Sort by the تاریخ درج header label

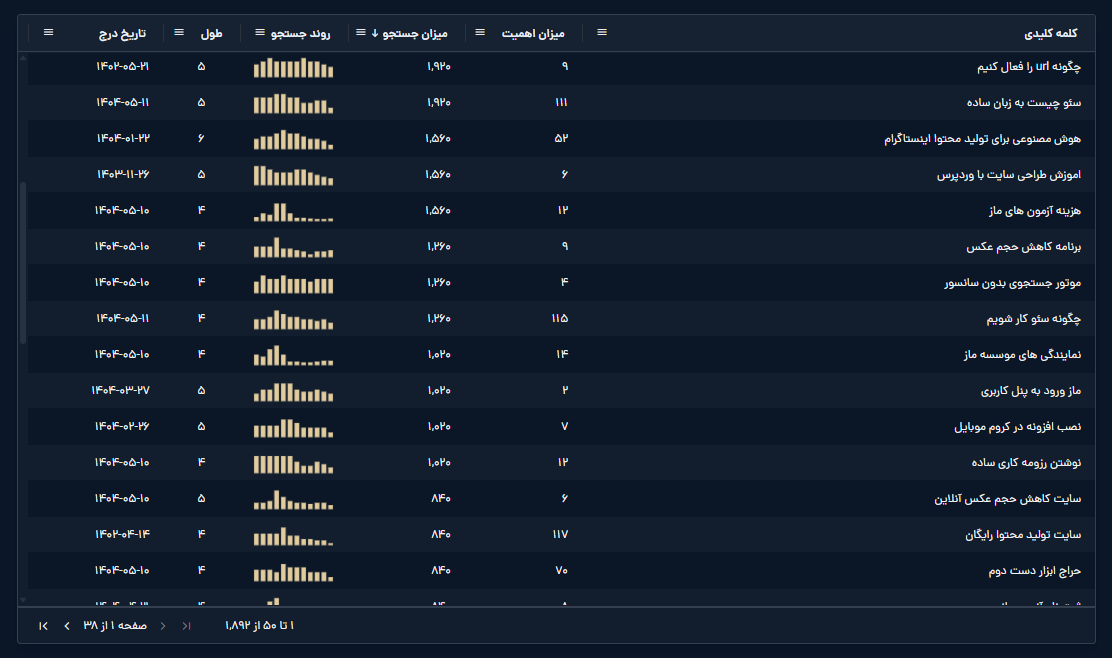click(121, 33)
